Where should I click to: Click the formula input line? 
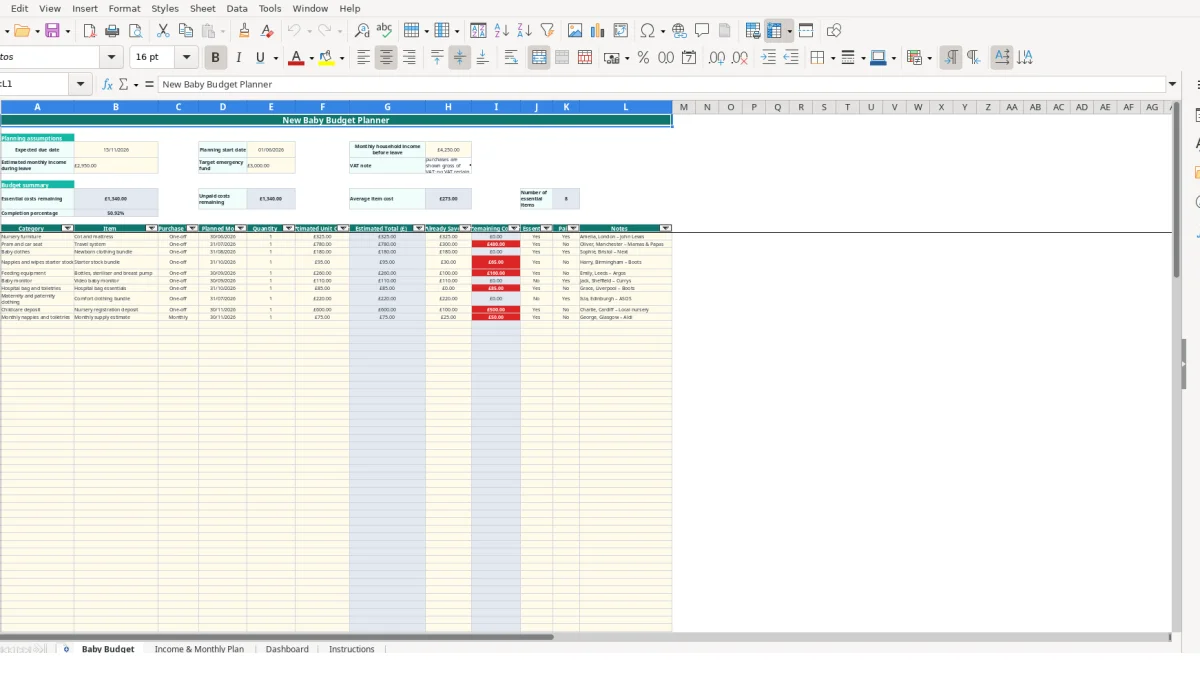point(661,85)
